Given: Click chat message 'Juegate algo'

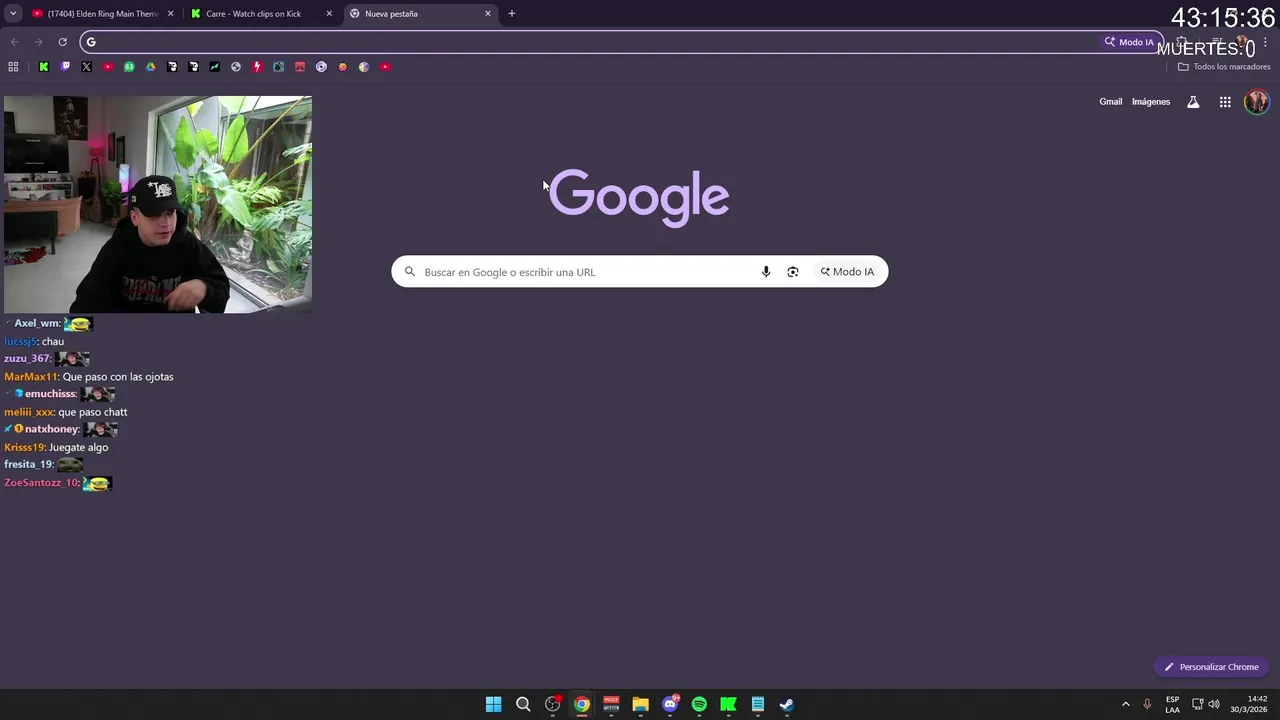Looking at the screenshot, I should pos(78,448).
